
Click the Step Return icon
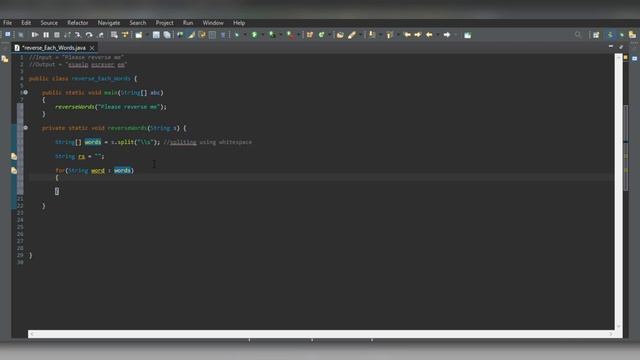[100, 35]
